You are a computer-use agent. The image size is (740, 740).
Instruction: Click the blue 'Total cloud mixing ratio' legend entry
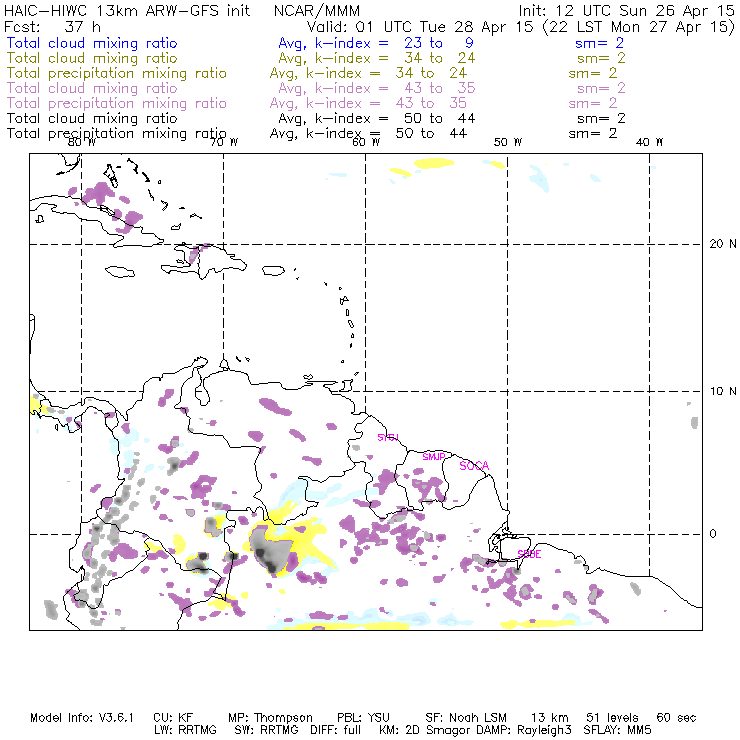[92, 43]
